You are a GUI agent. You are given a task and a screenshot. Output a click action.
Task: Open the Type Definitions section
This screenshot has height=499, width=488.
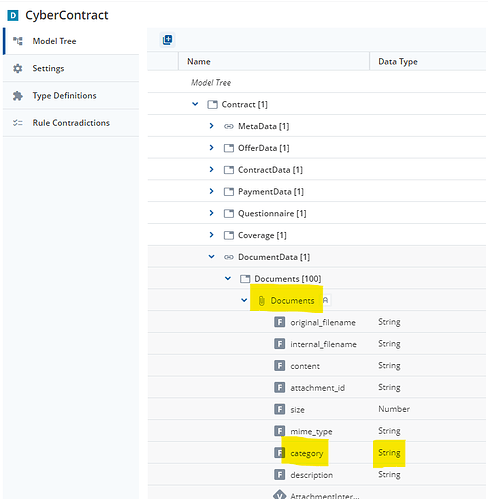(71, 96)
